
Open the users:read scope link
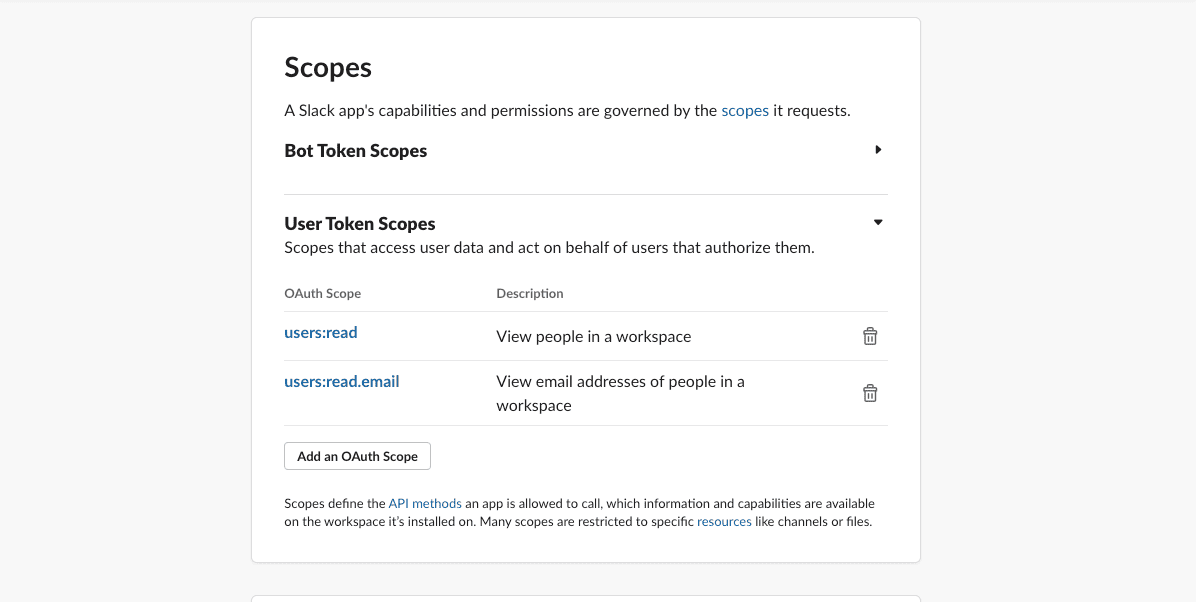(321, 333)
